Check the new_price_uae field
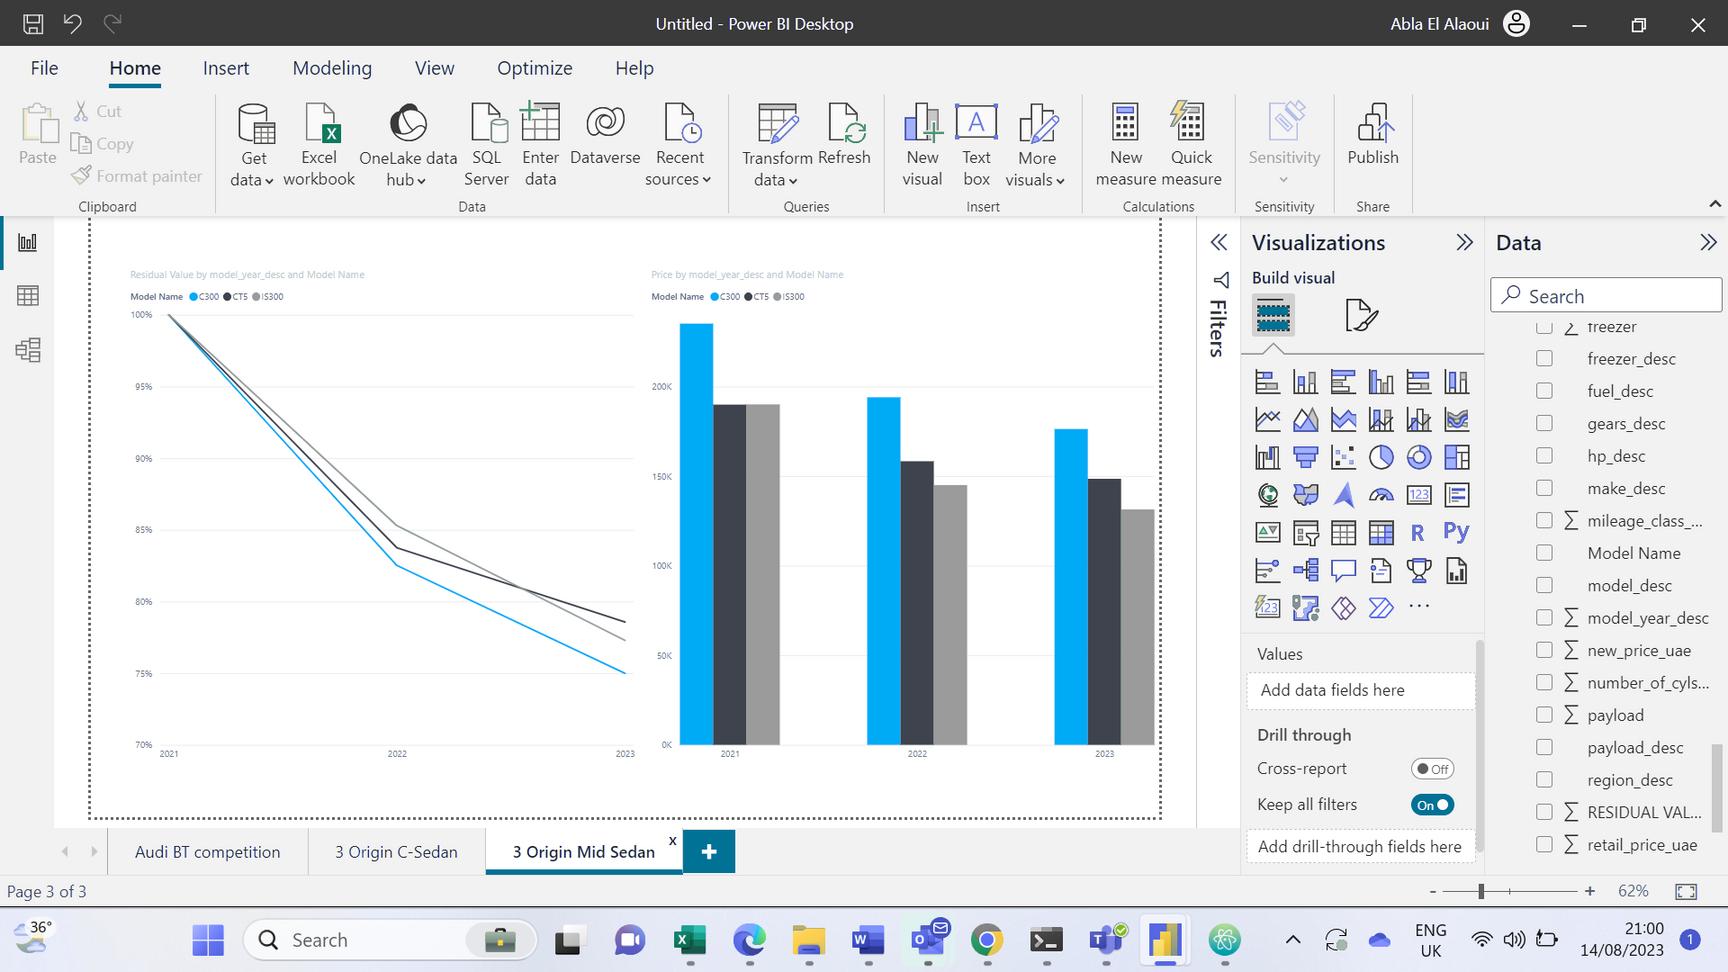The height and width of the screenshot is (972, 1728). point(1544,650)
